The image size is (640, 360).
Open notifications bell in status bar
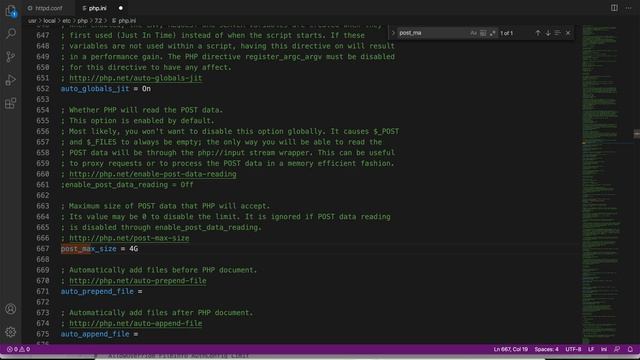[630, 349]
